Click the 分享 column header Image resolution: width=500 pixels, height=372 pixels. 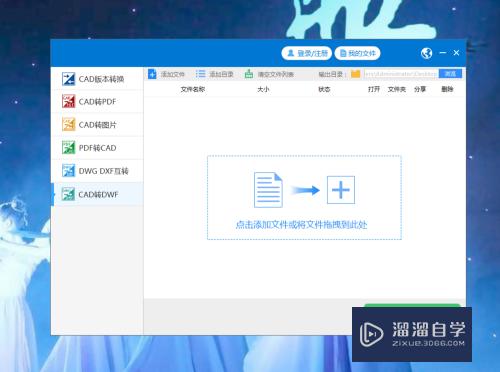point(420,89)
